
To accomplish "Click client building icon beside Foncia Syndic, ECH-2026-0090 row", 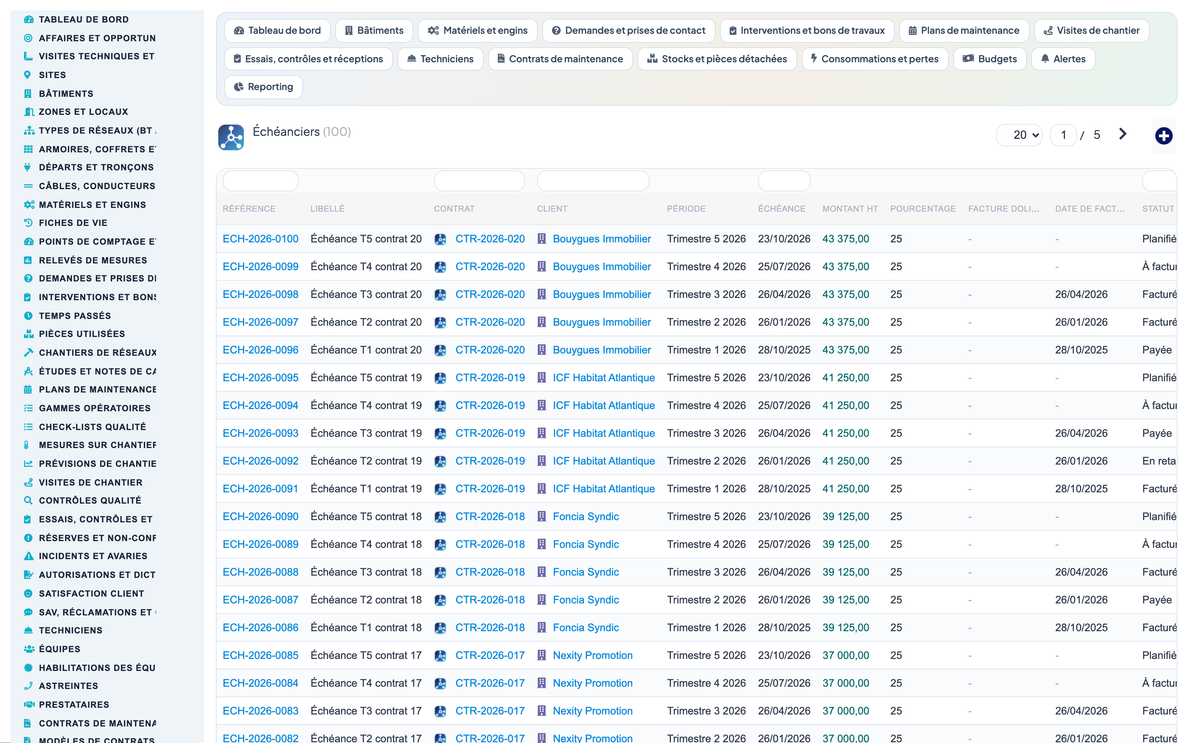I will pos(542,517).
